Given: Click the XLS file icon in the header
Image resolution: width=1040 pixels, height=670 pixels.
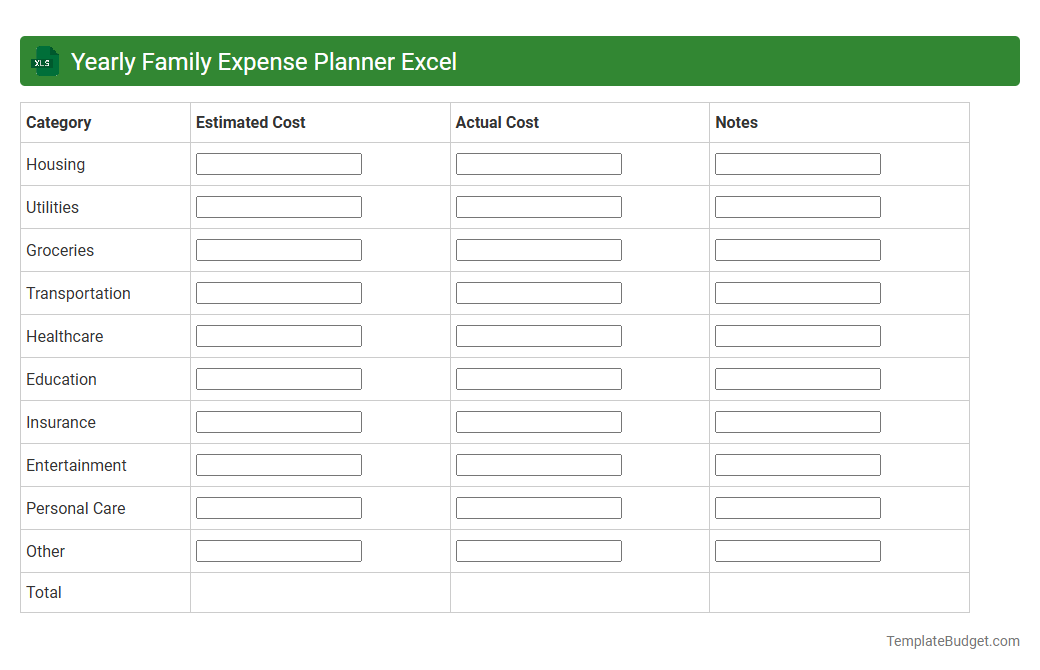Looking at the screenshot, I should tap(44, 61).
